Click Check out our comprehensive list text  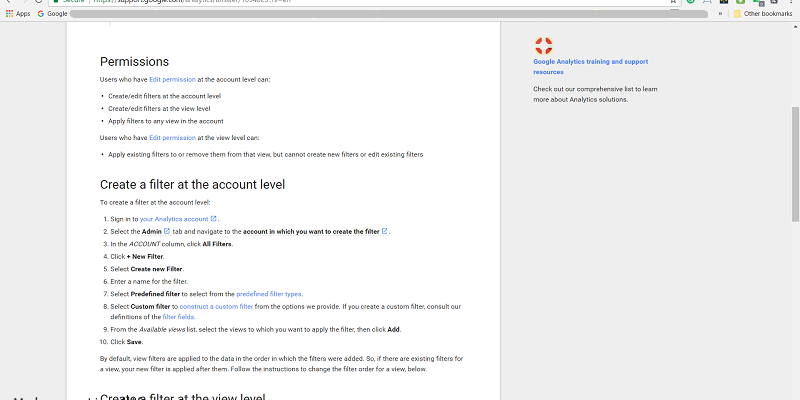click(595, 94)
